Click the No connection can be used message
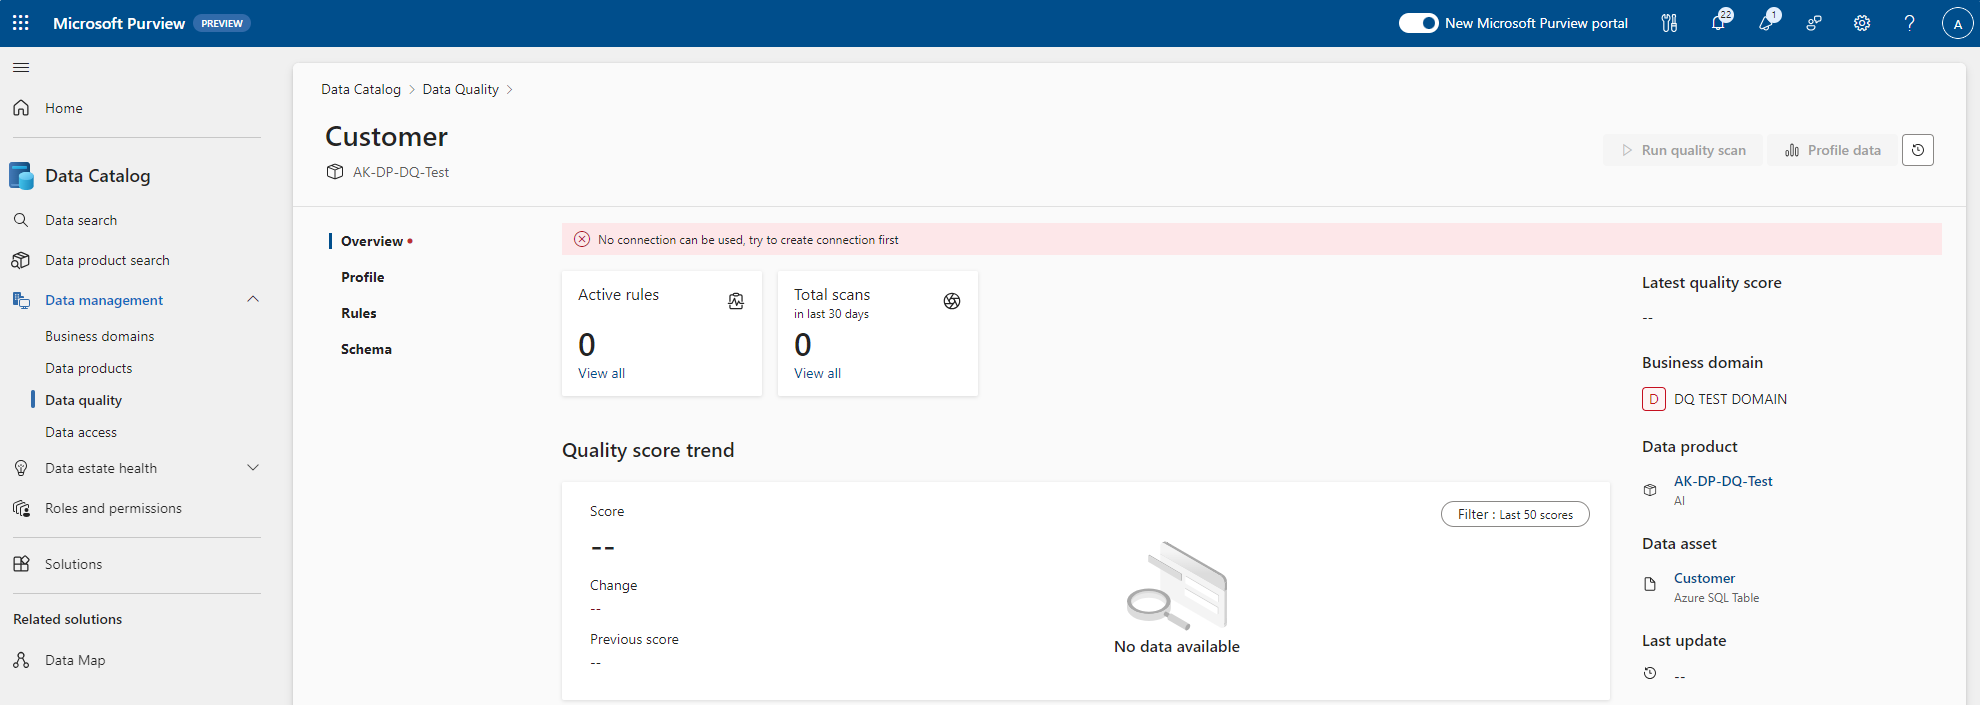The width and height of the screenshot is (1980, 705). (x=748, y=240)
